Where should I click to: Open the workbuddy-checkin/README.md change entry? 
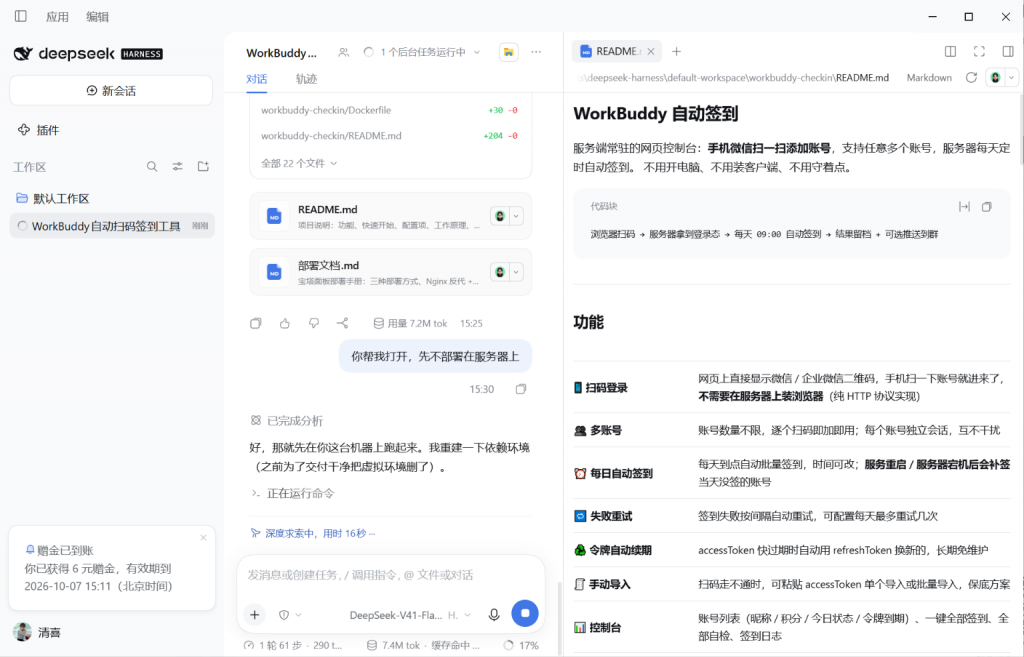(x=390, y=136)
